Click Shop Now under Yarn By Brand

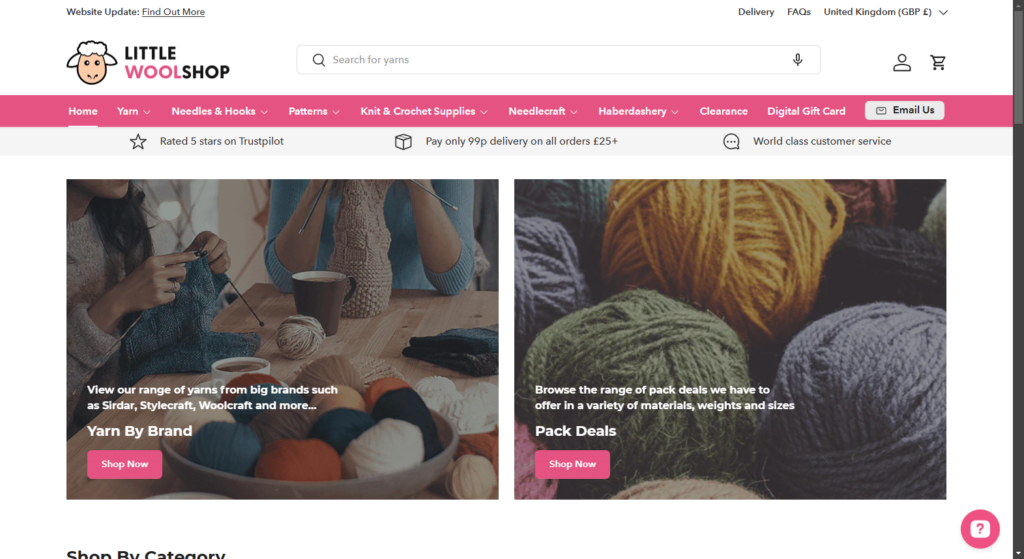tap(125, 464)
